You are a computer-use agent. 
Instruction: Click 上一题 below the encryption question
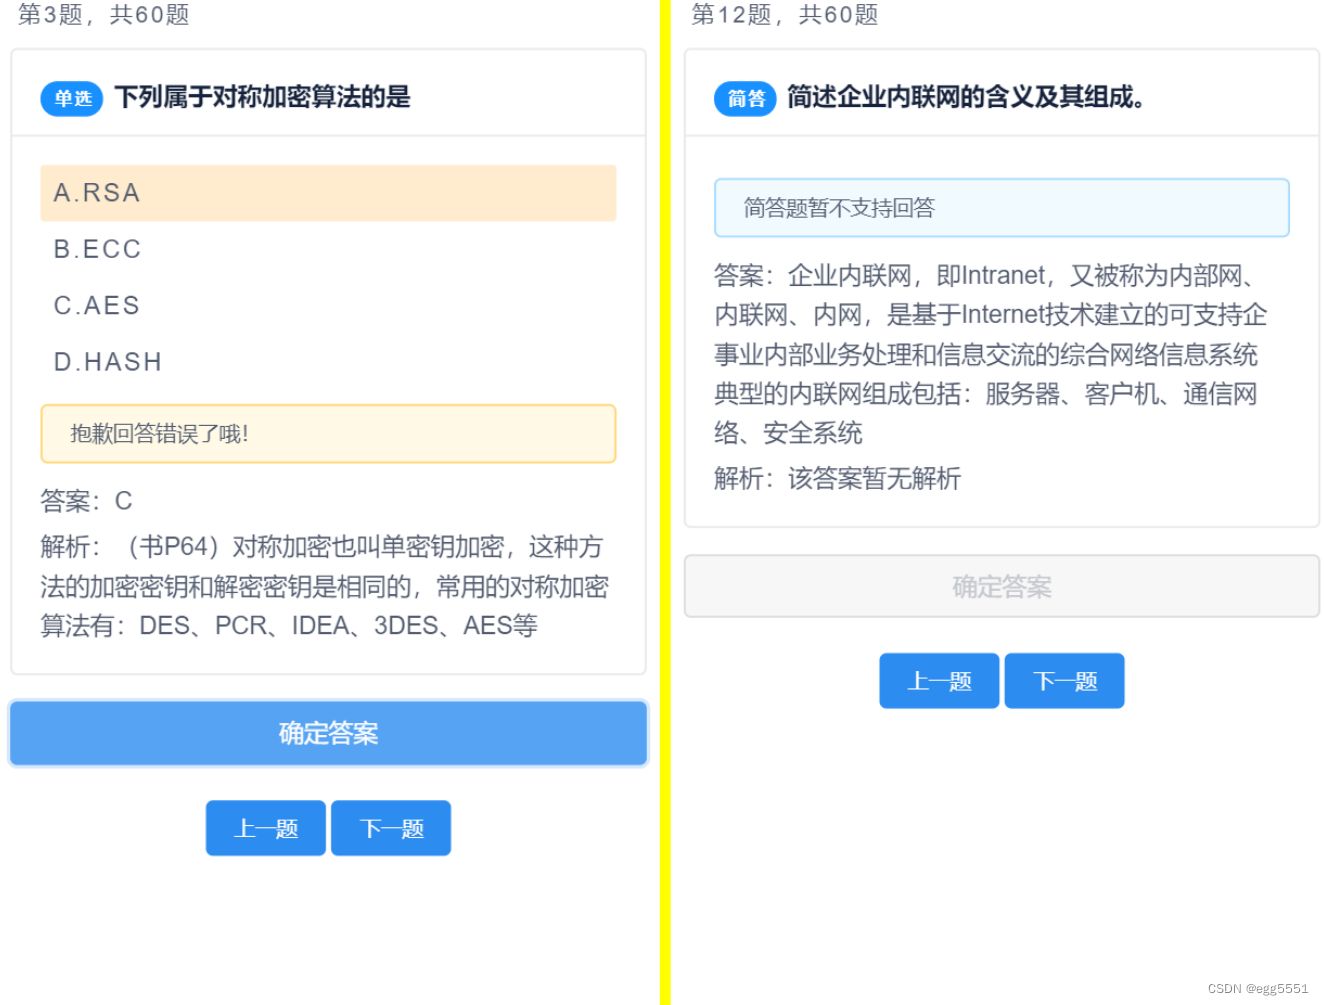[x=265, y=827]
